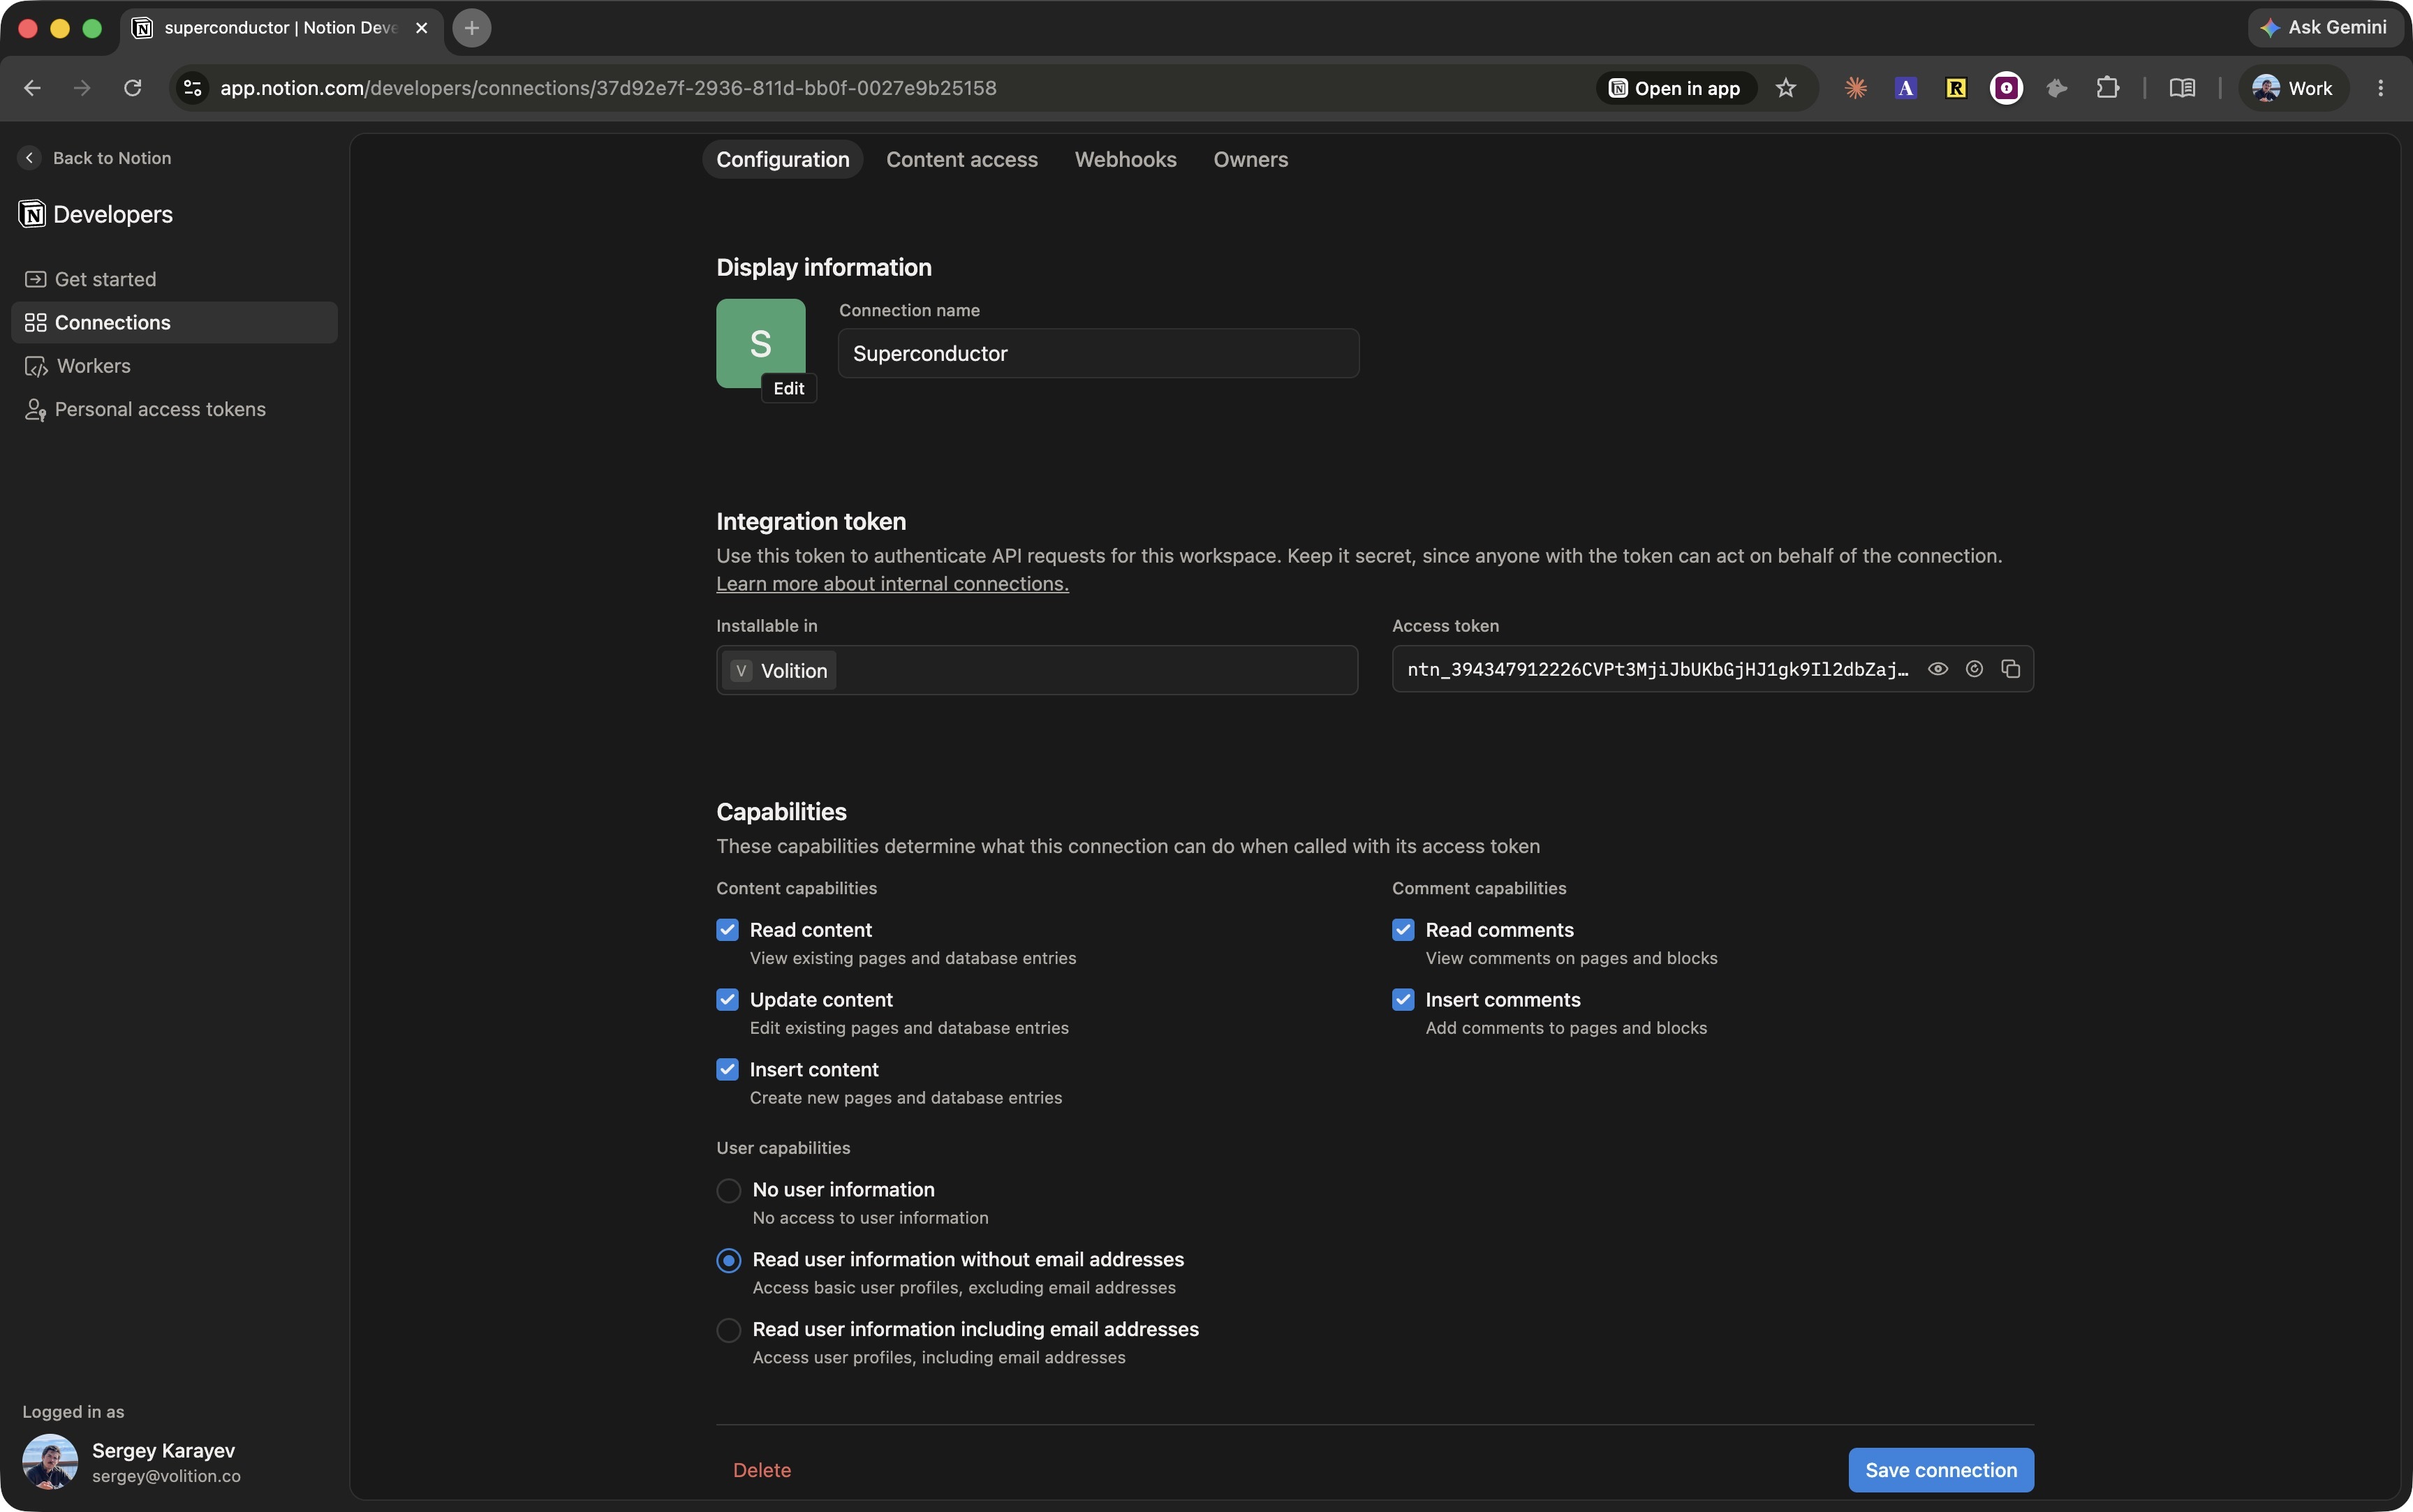
Task: Click the orange Claude extension icon
Action: click(x=1856, y=88)
